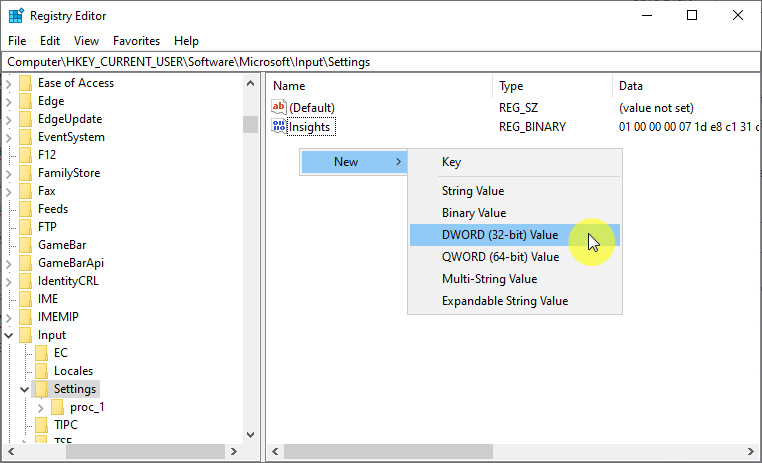
Task: Click the registry path address bar
Action: [x=380, y=62]
